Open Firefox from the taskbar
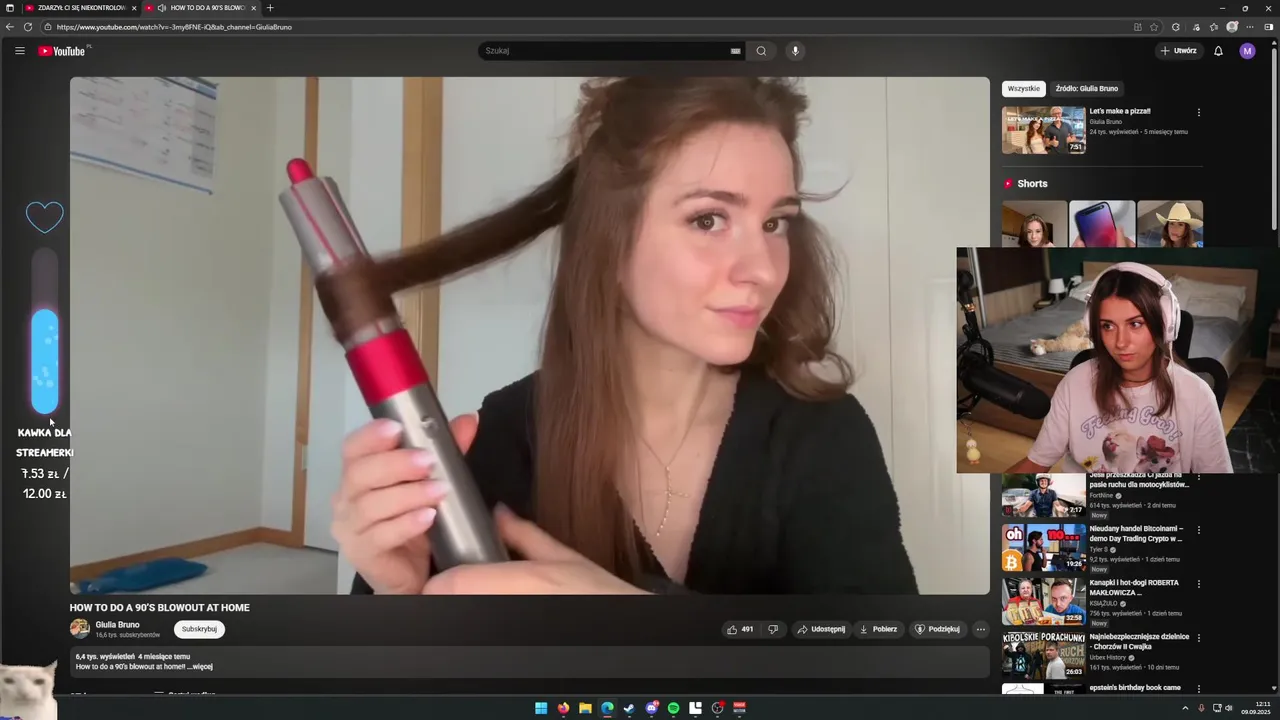 [563, 708]
